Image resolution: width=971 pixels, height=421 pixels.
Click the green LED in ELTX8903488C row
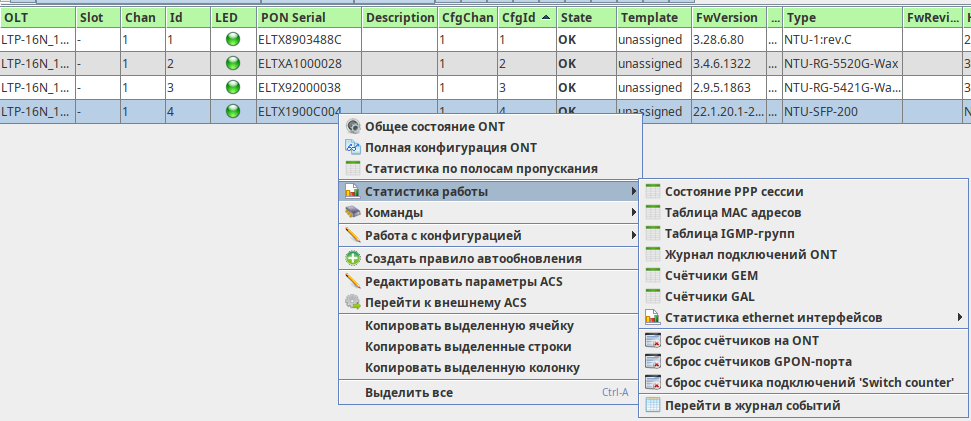pyautogui.click(x=233, y=40)
